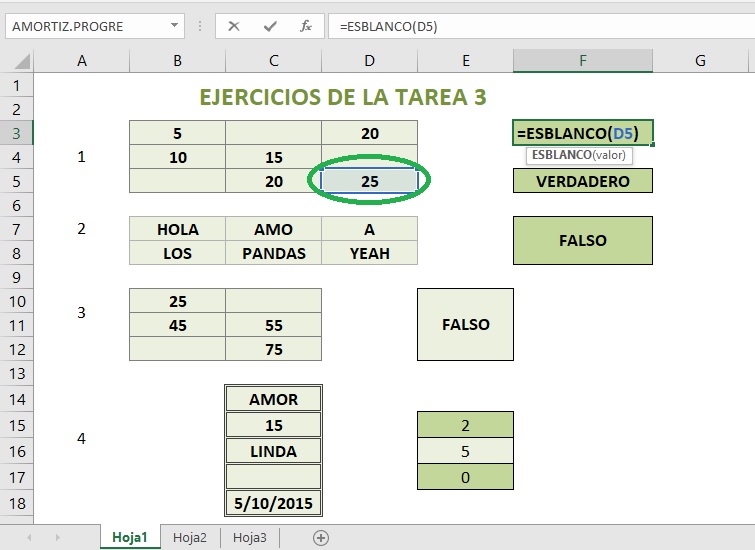Select the Hoja1 sheet tab
This screenshot has height=550, width=755.
(x=130, y=537)
